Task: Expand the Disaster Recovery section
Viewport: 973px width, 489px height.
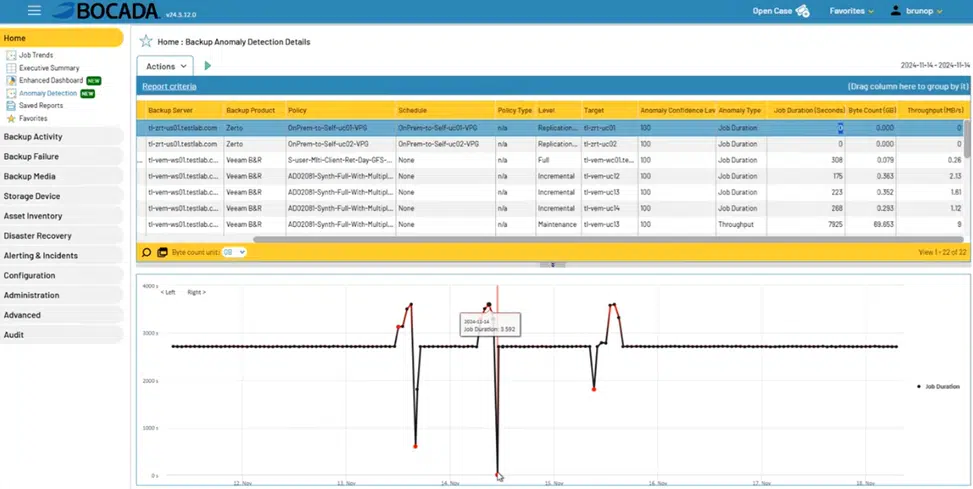Action: tap(61, 236)
